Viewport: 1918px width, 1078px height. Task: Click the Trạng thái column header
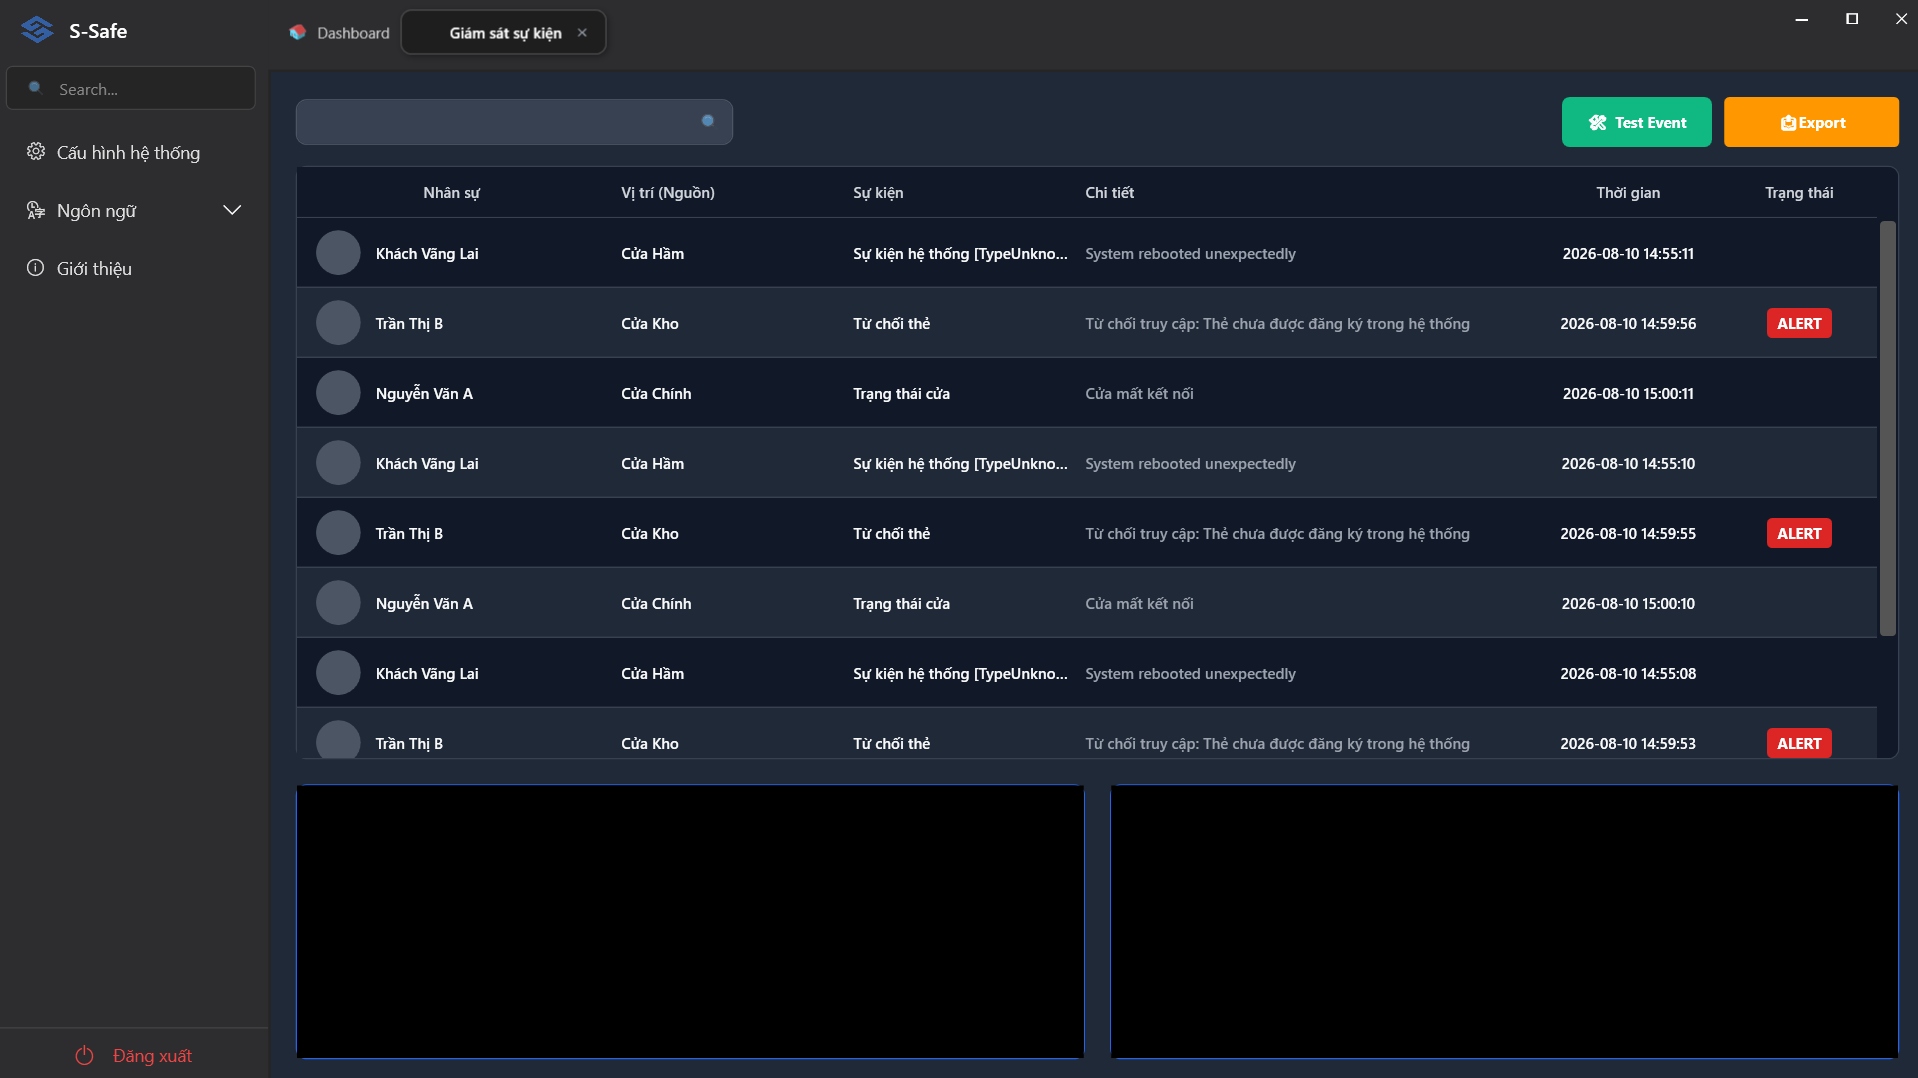tap(1799, 192)
